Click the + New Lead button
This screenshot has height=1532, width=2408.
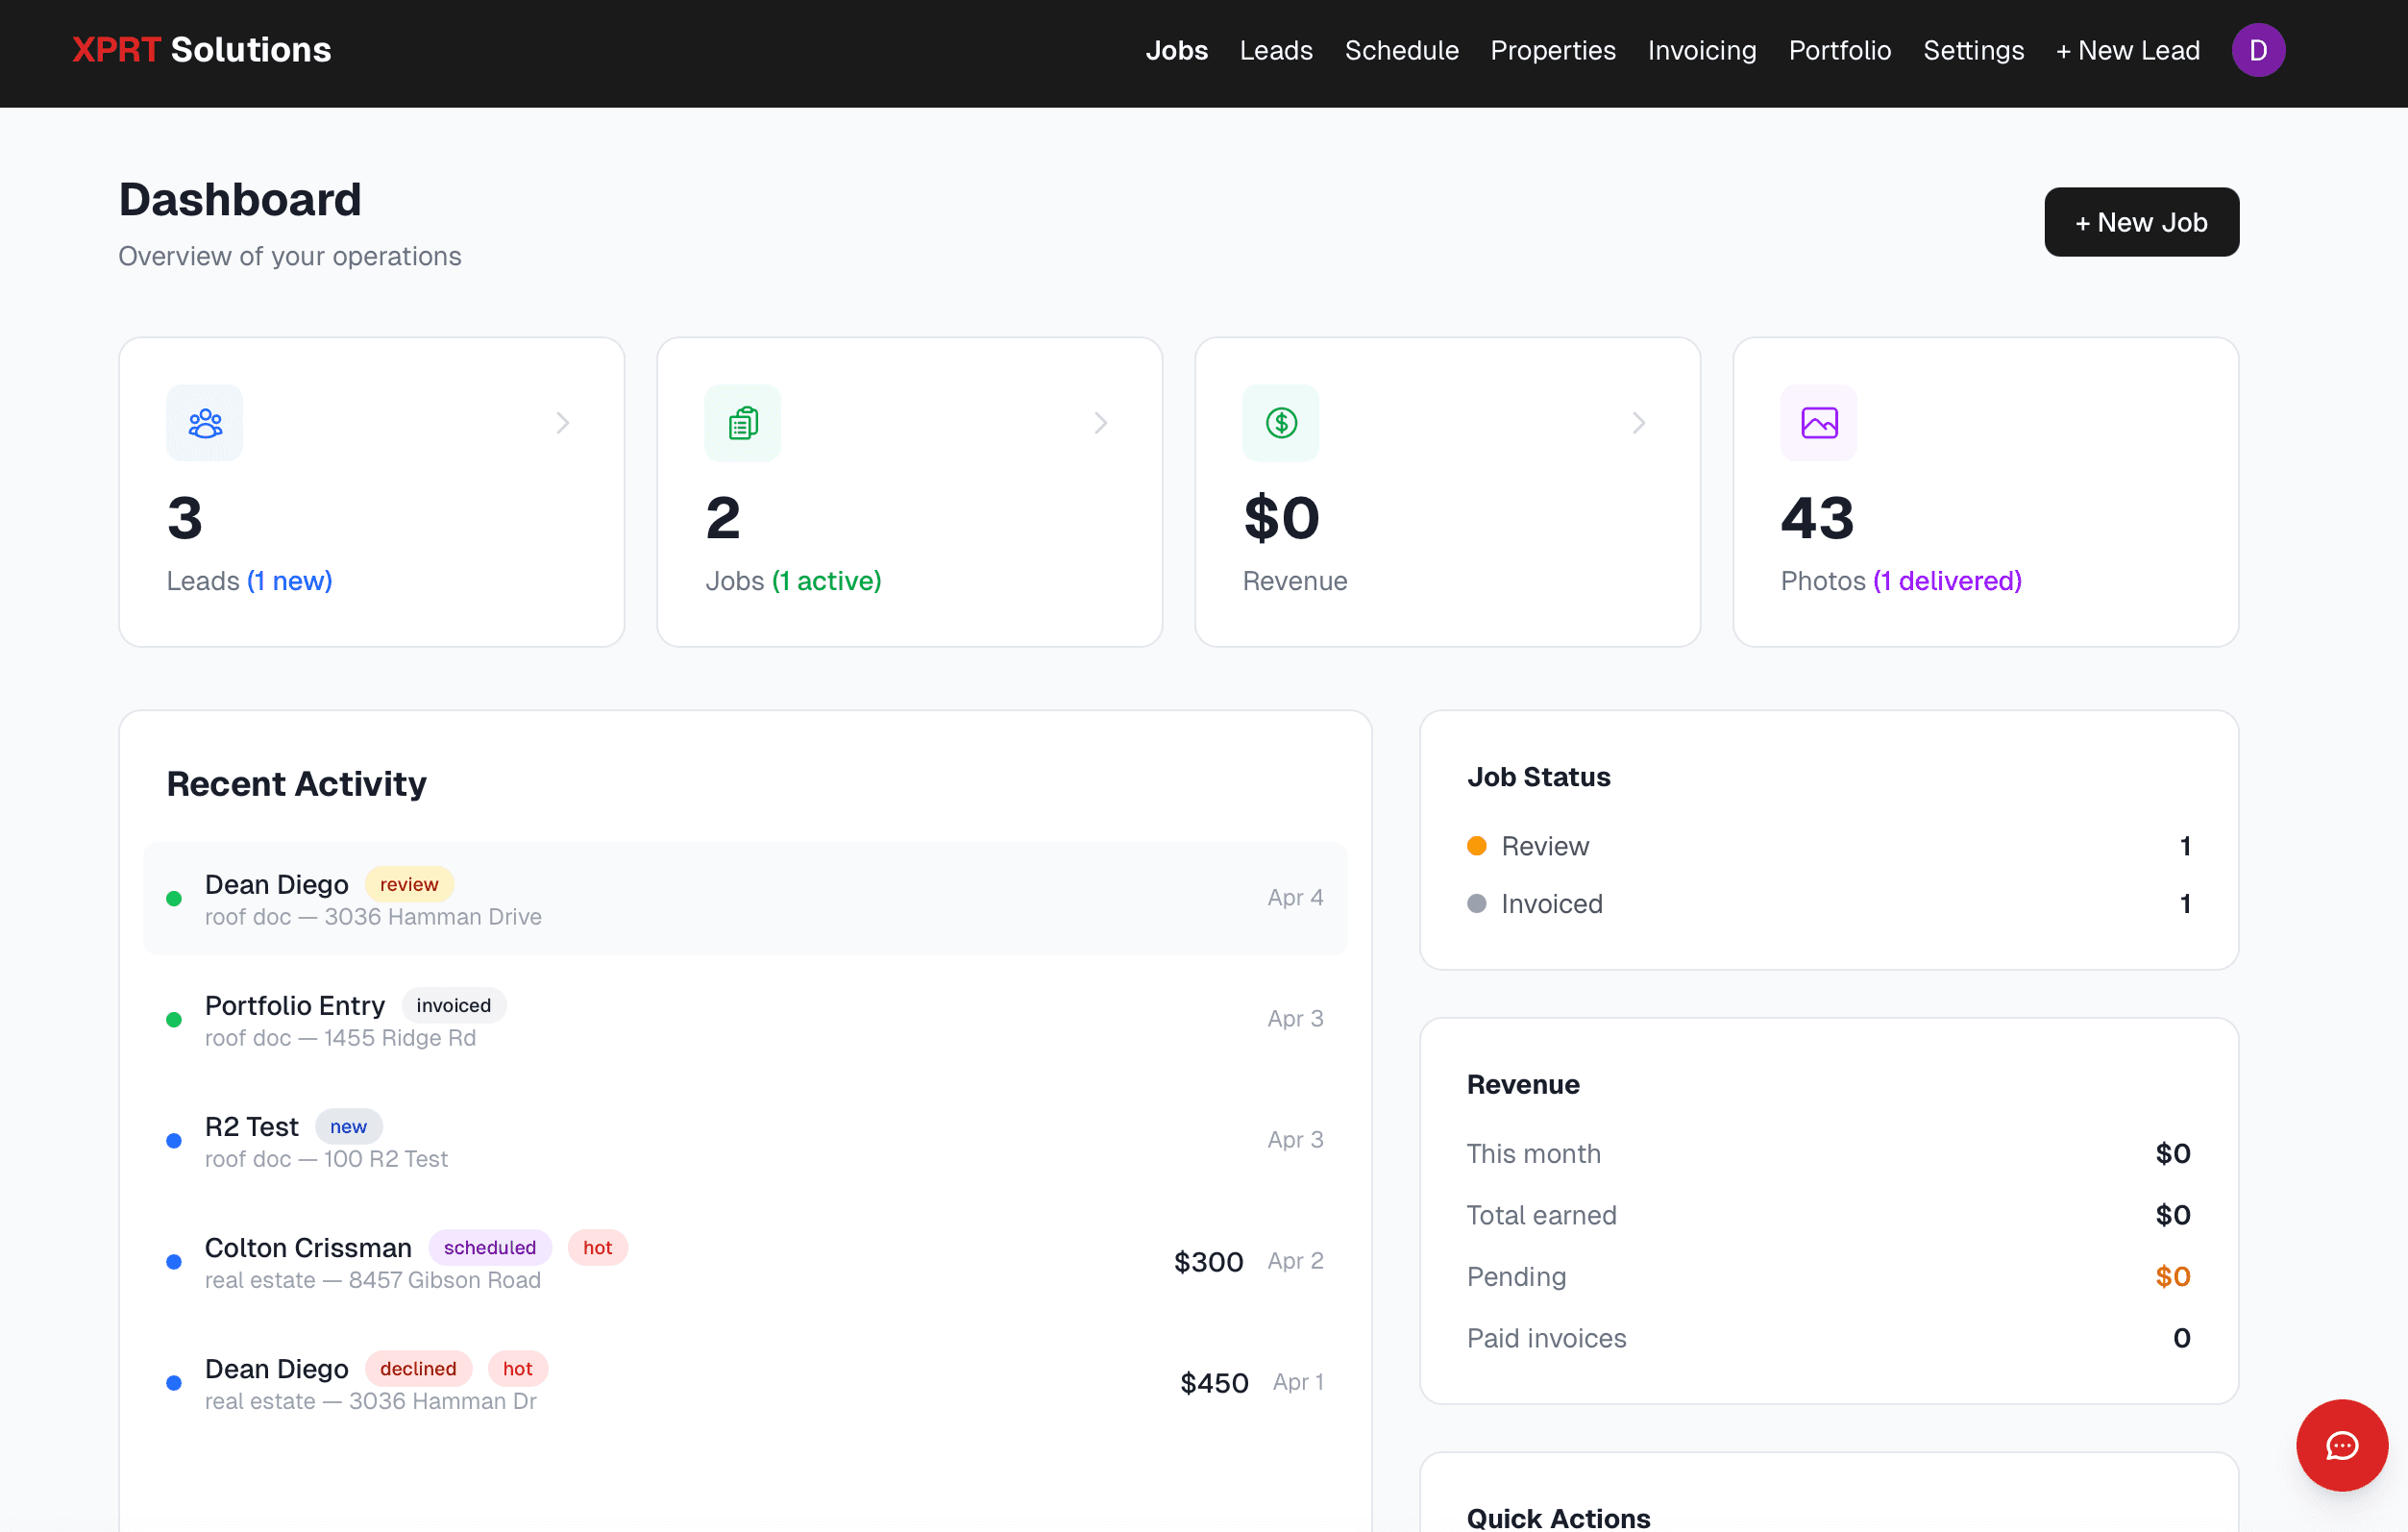click(2127, 50)
